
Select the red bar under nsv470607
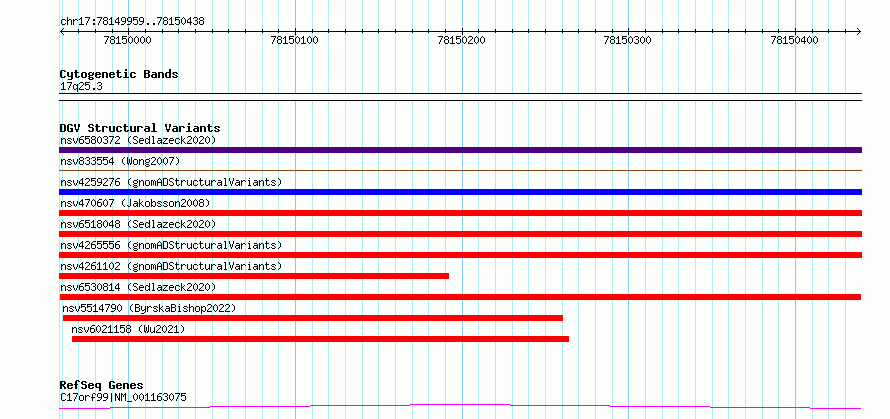click(460, 213)
